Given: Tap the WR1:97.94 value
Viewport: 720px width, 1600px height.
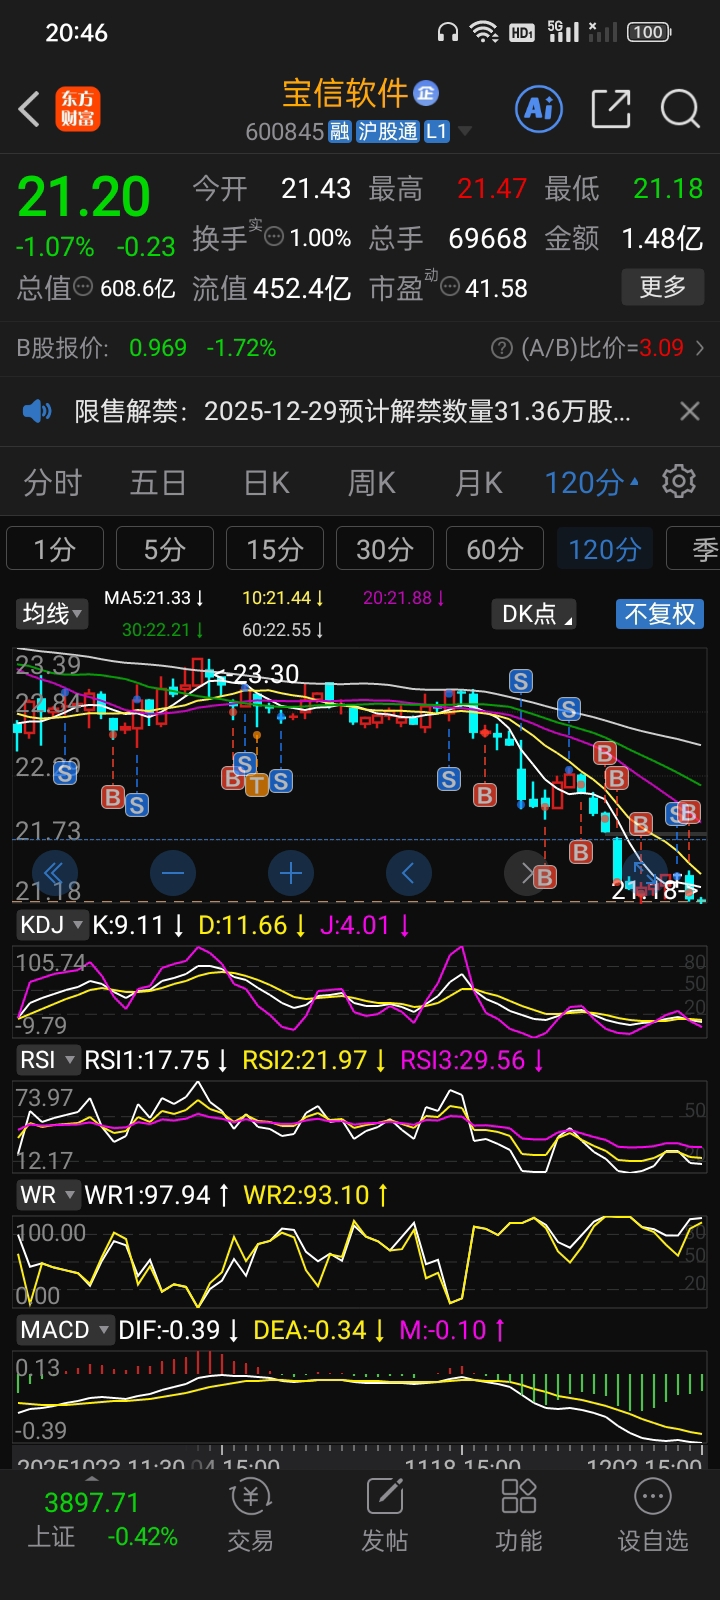Looking at the screenshot, I should click(x=157, y=1195).
